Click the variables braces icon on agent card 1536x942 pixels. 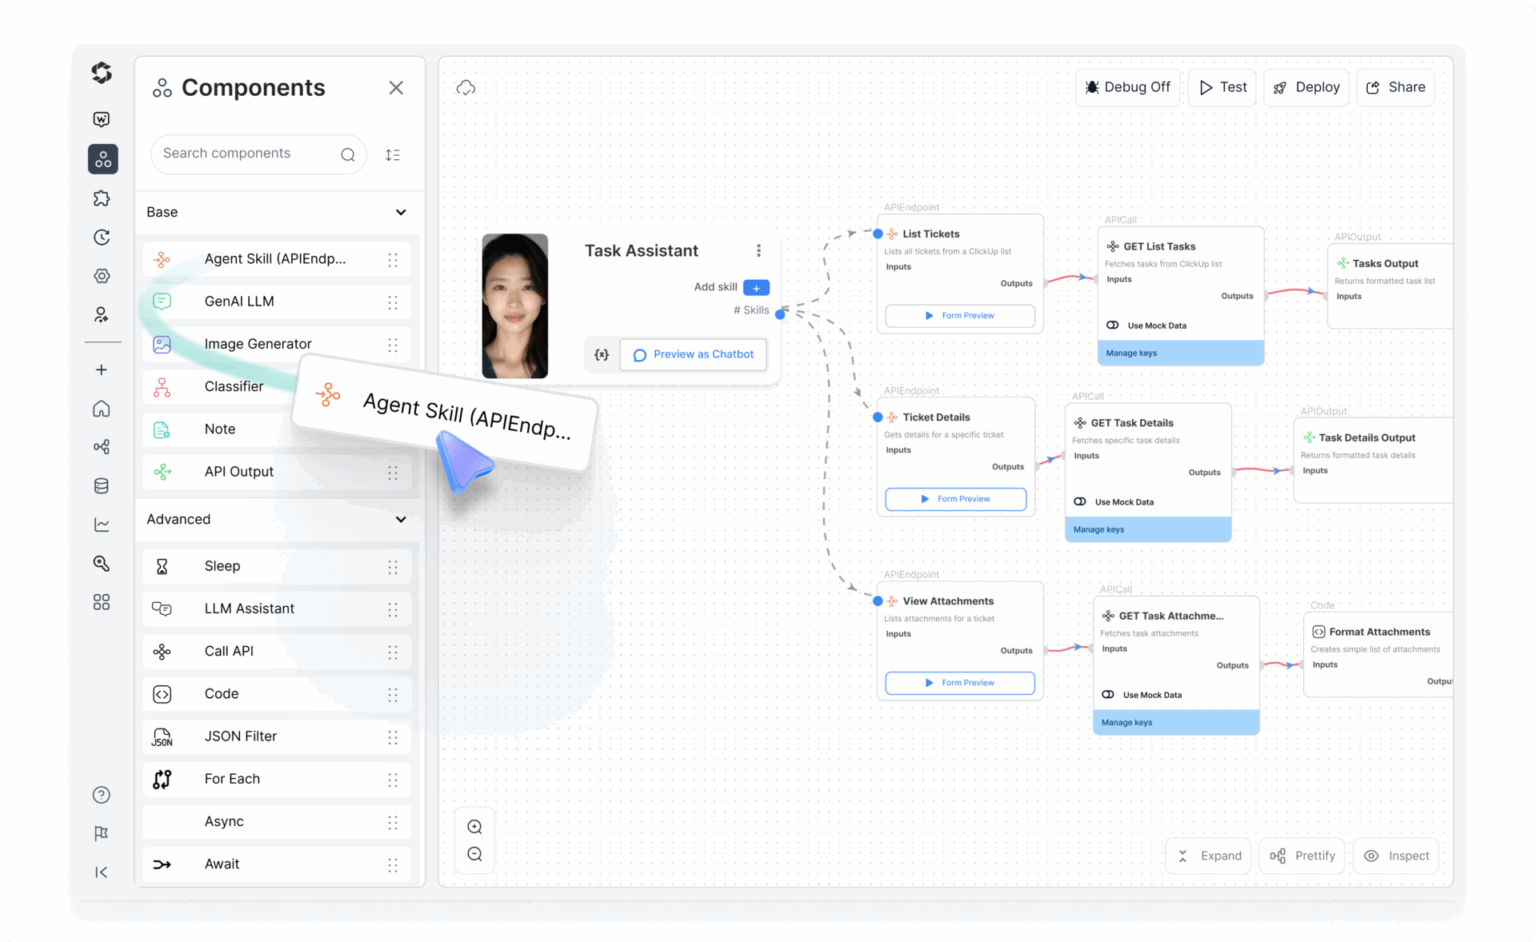click(x=601, y=355)
